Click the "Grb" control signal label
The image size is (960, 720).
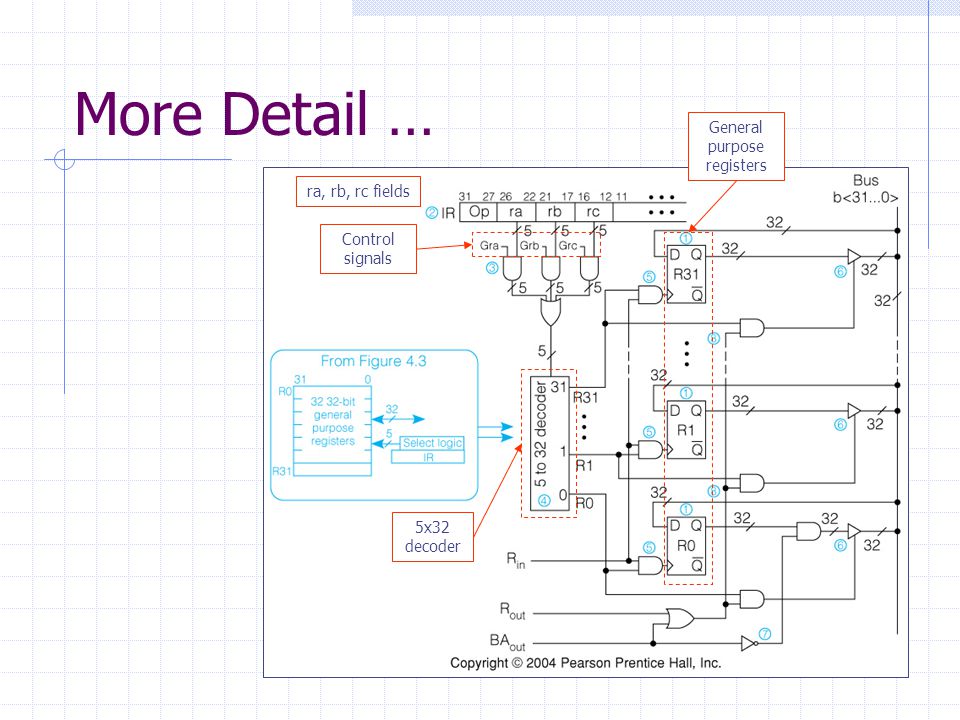pyautogui.click(x=529, y=246)
